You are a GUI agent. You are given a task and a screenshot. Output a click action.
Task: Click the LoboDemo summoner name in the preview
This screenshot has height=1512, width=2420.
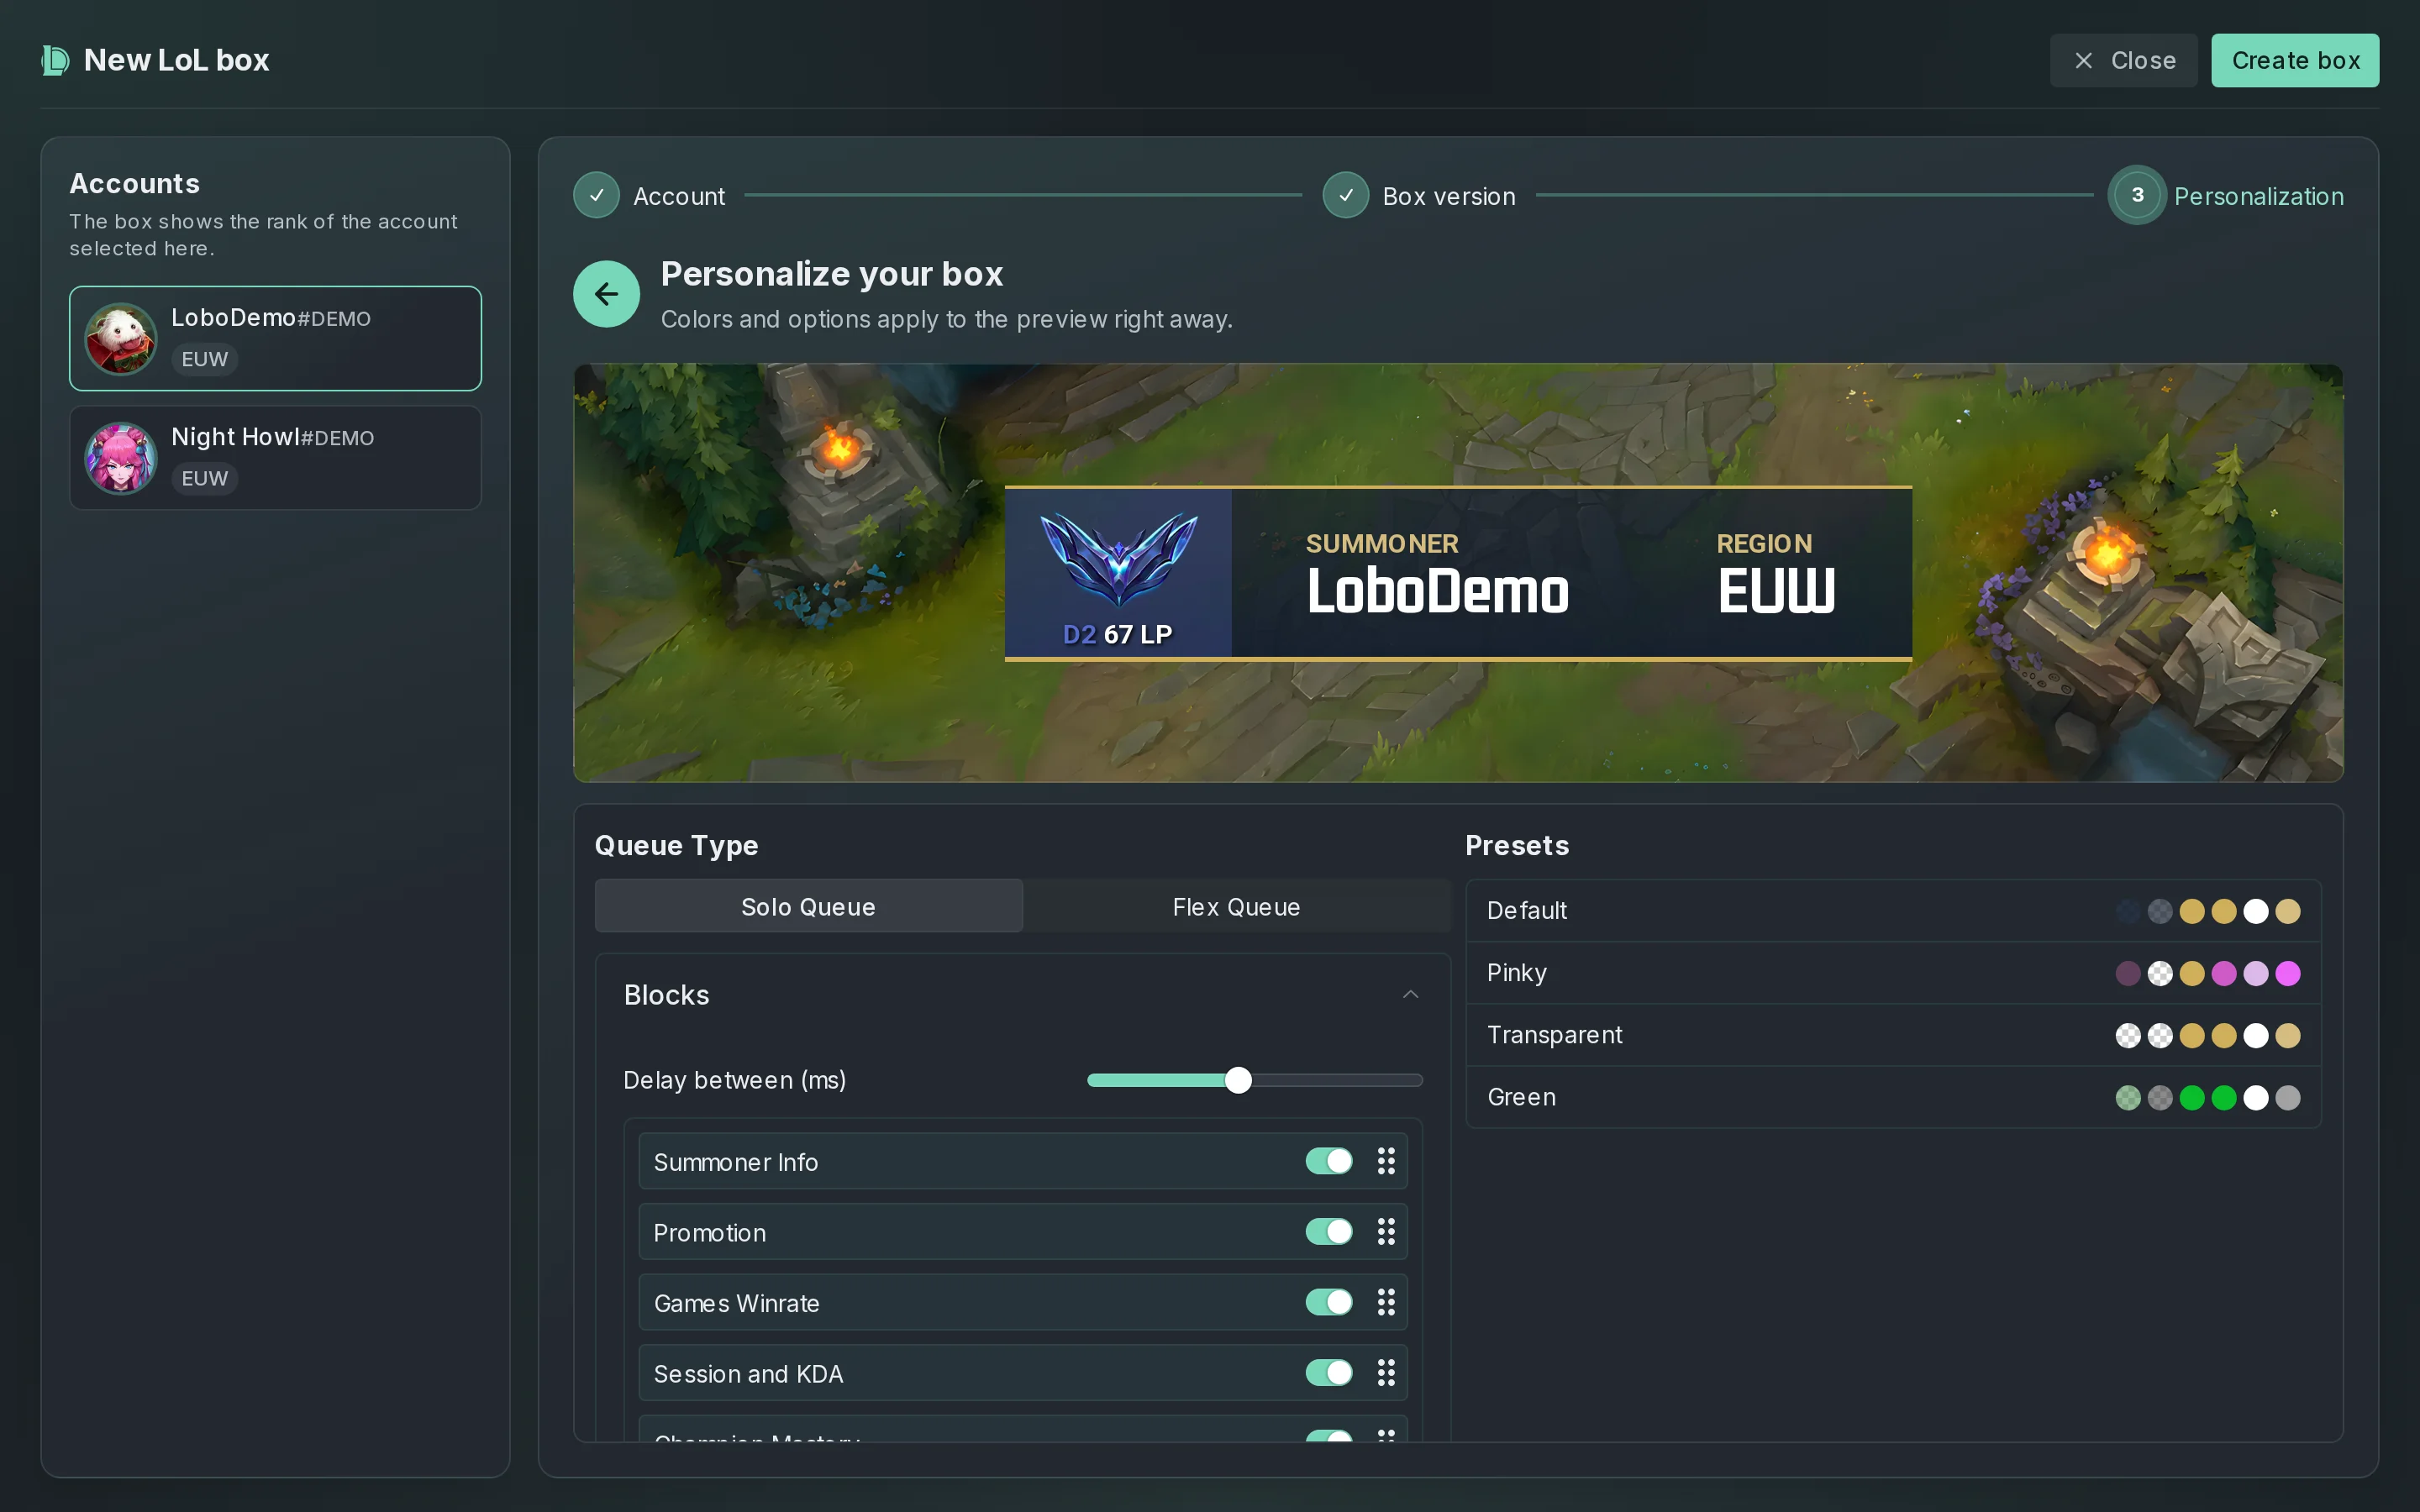(1437, 590)
